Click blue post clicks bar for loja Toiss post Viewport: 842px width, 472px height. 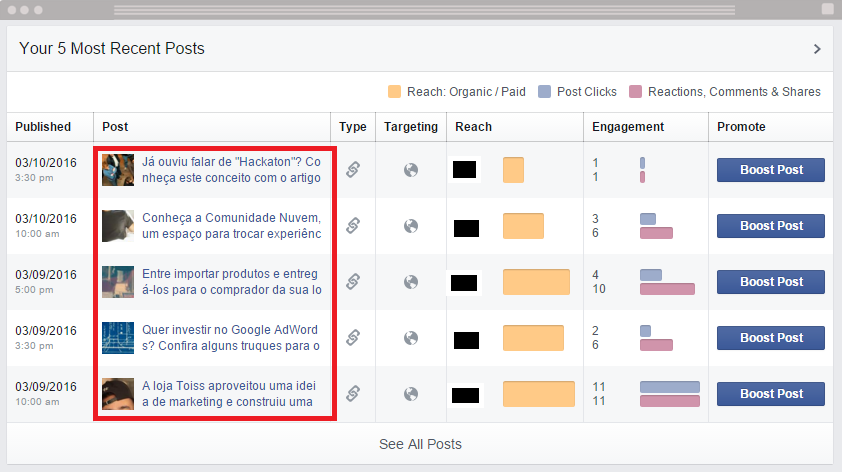click(x=670, y=387)
